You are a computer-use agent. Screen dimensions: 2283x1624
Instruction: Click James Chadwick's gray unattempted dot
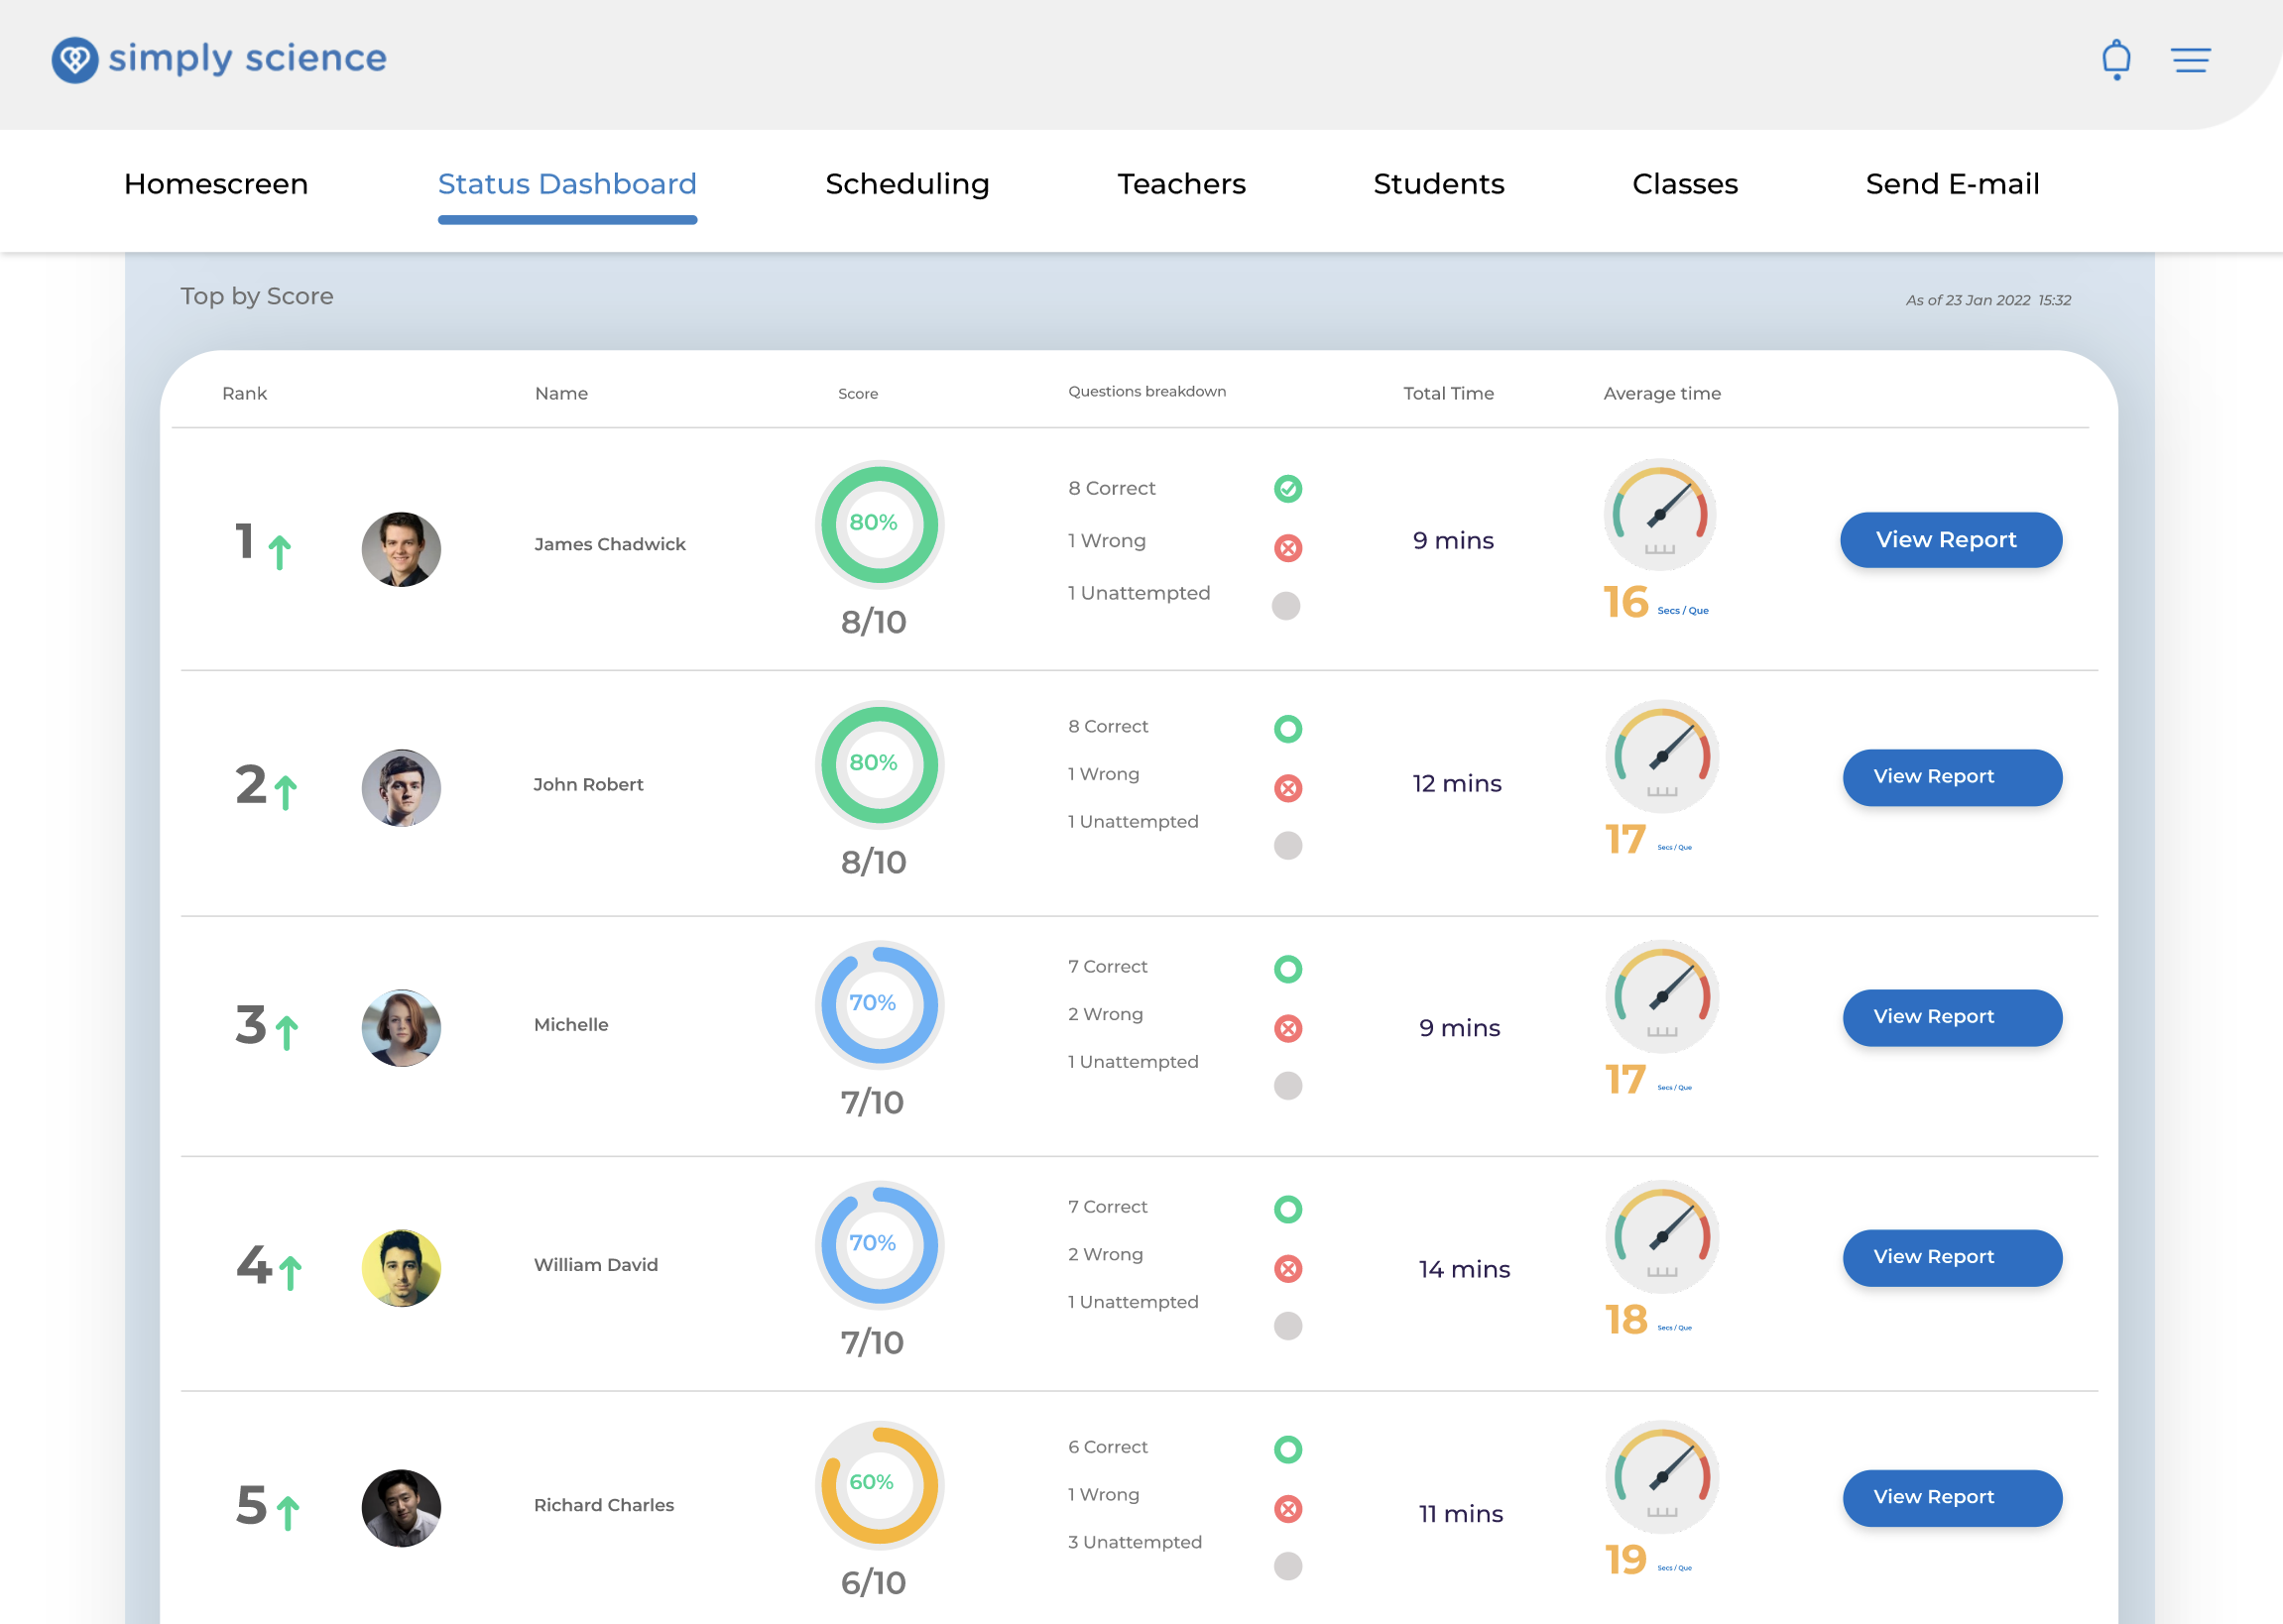pyautogui.click(x=1286, y=606)
